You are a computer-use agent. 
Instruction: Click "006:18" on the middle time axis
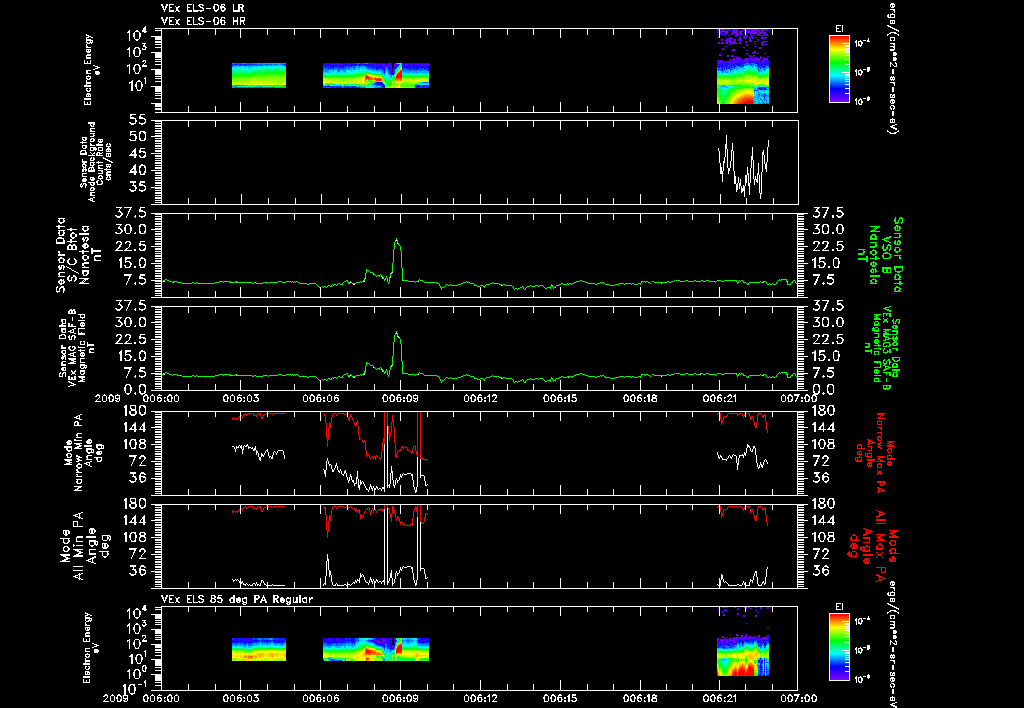(639, 398)
